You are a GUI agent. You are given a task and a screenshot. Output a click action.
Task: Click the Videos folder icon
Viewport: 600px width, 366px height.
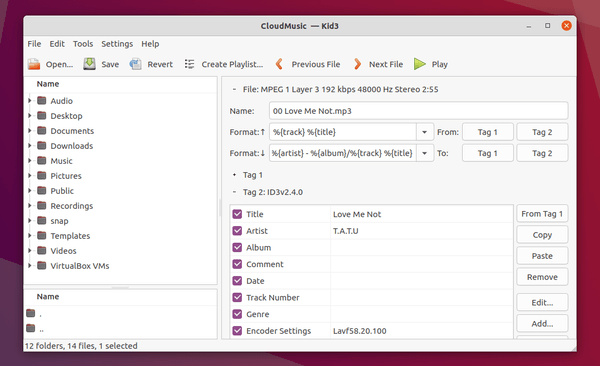[x=42, y=251]
